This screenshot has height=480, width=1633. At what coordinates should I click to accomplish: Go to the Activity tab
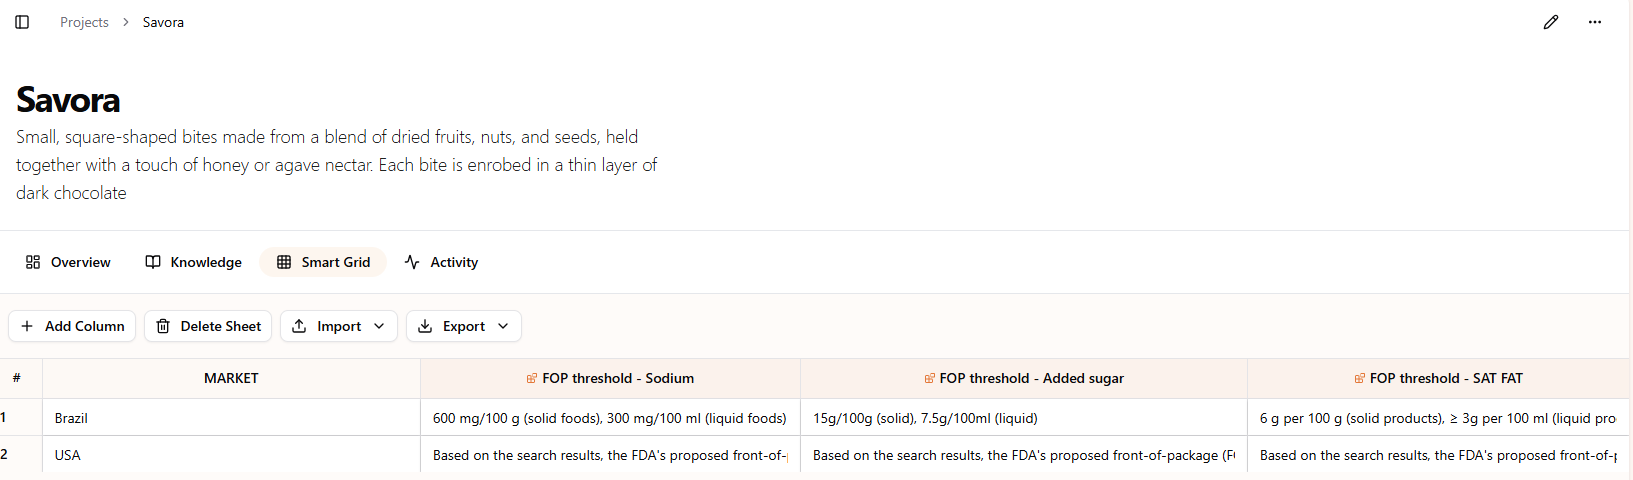[441, 262]
